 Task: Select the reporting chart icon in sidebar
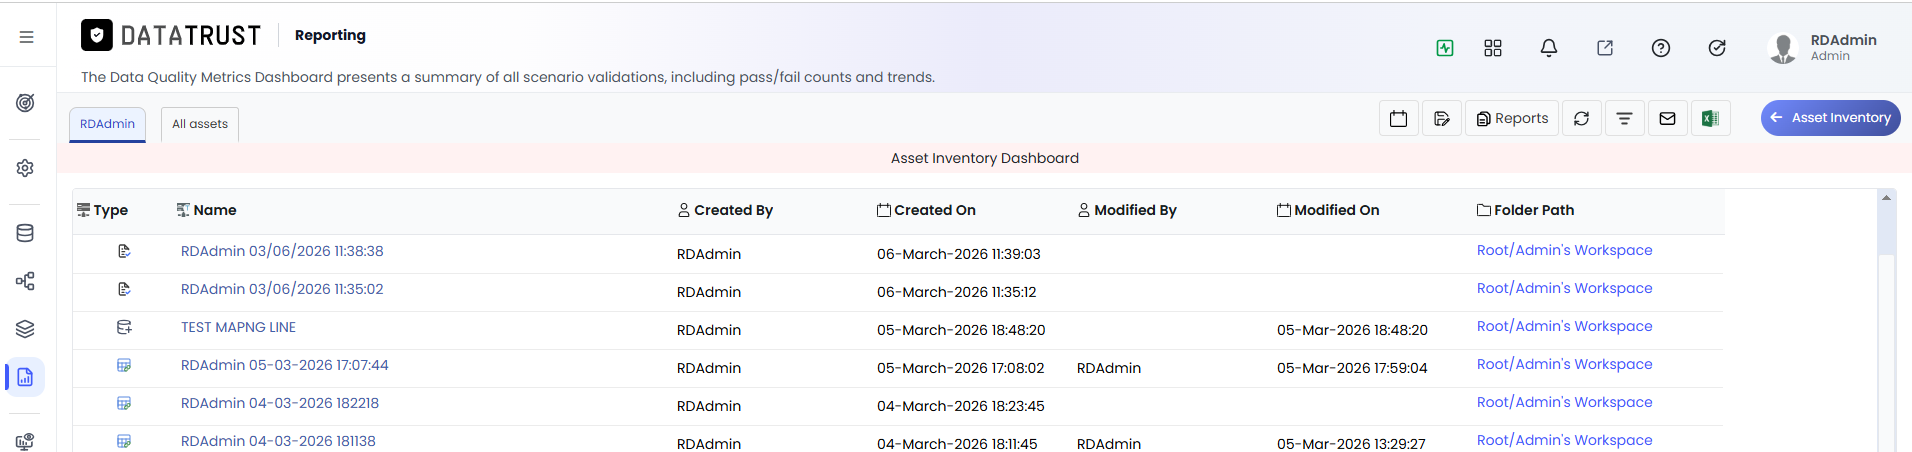point(26,377)
